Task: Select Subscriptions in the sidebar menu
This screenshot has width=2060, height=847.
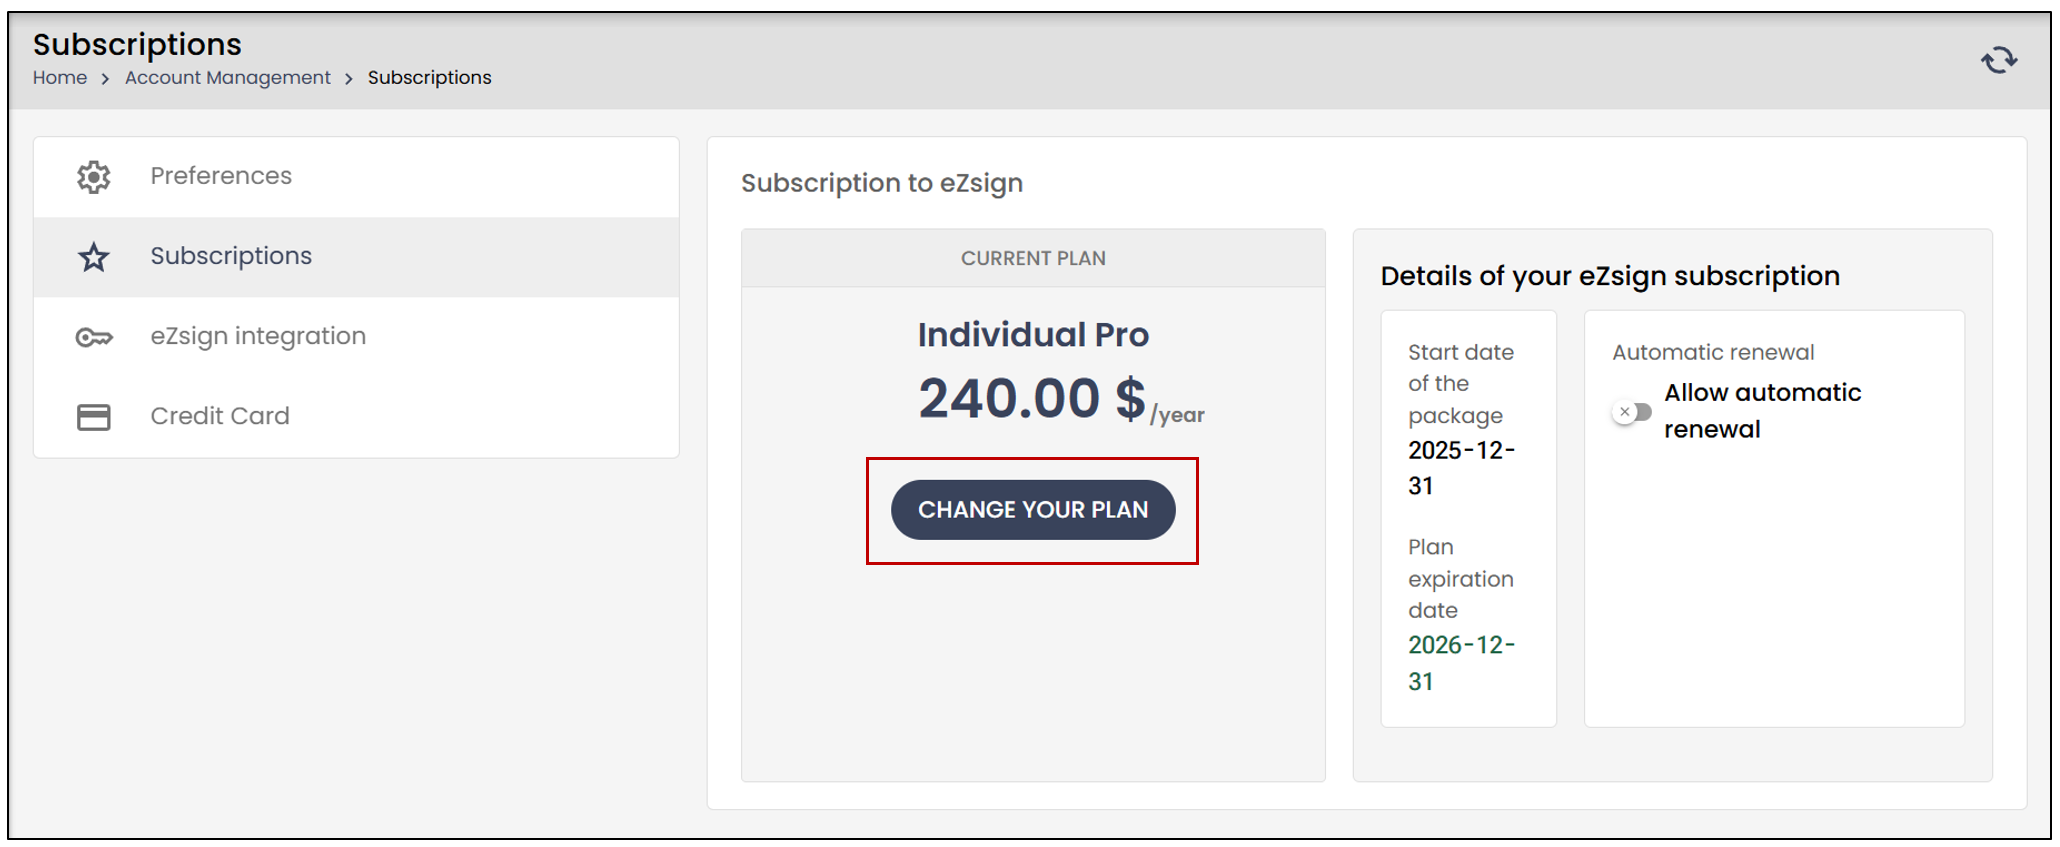Action: (356, 257)
